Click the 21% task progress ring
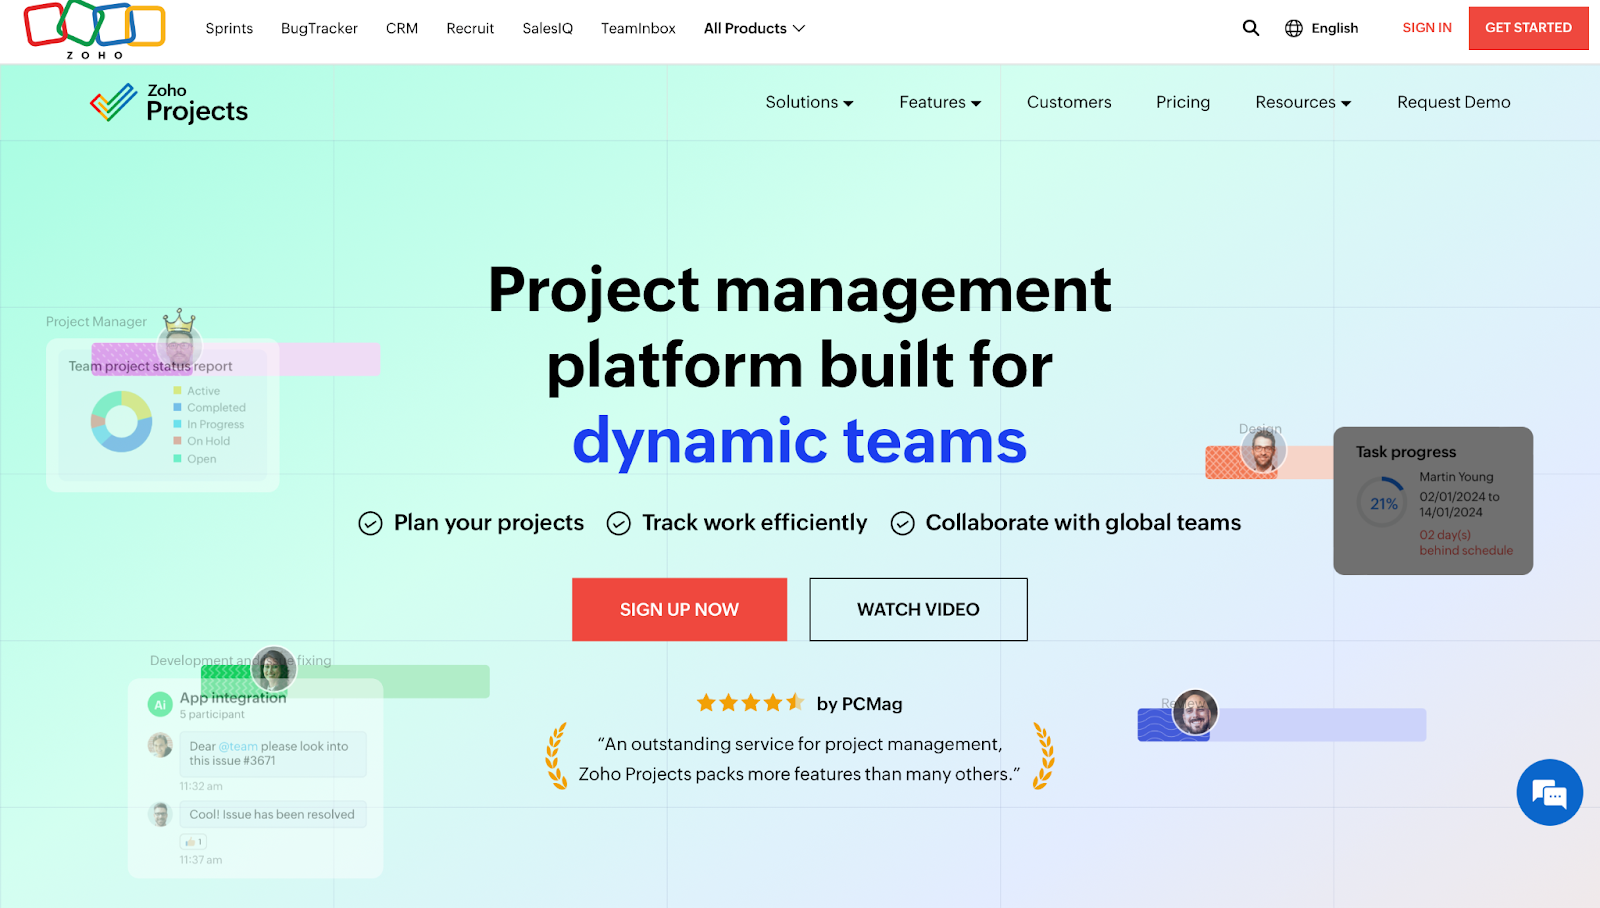1600x908 pixels. tap(1382, 503)
